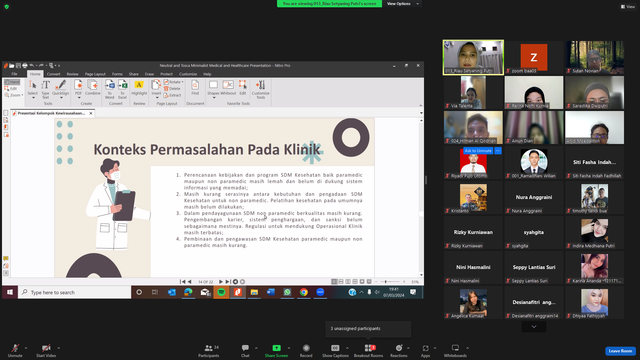The height and width of the screenshot is (360, 640).
Task: Open Zoom Participants panel
Action: click(209, 351)
